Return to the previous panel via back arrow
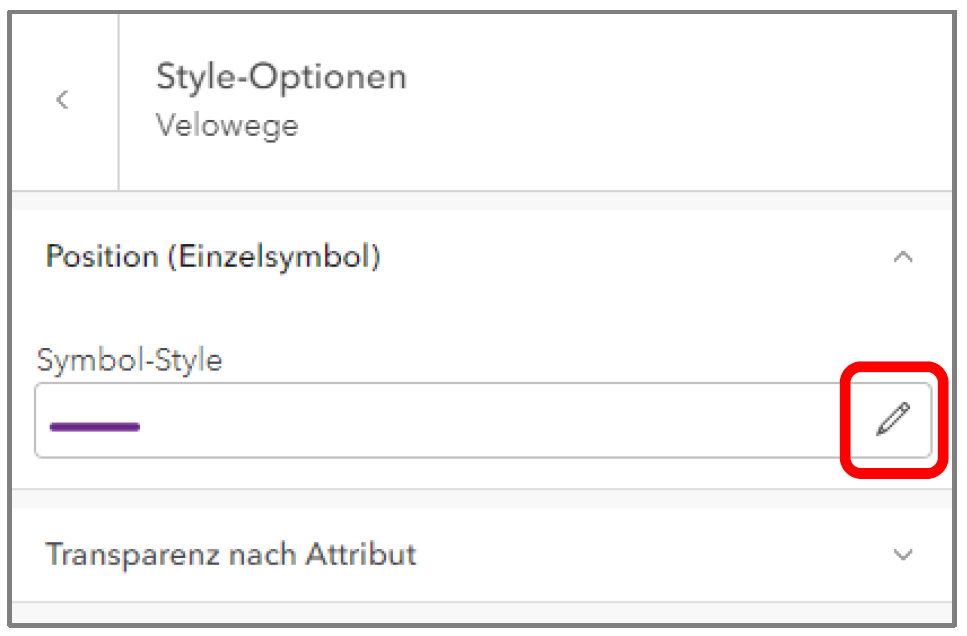Screen dimensions: 967x636 [63, 100]
